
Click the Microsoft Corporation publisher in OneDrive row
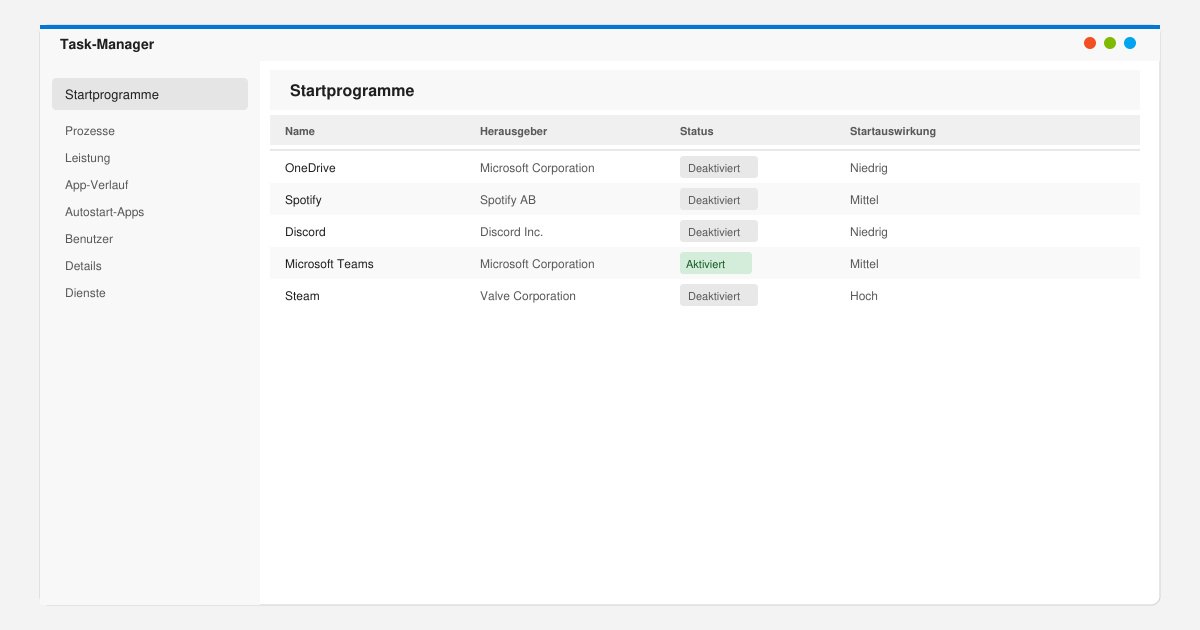(x=537, y=168)
